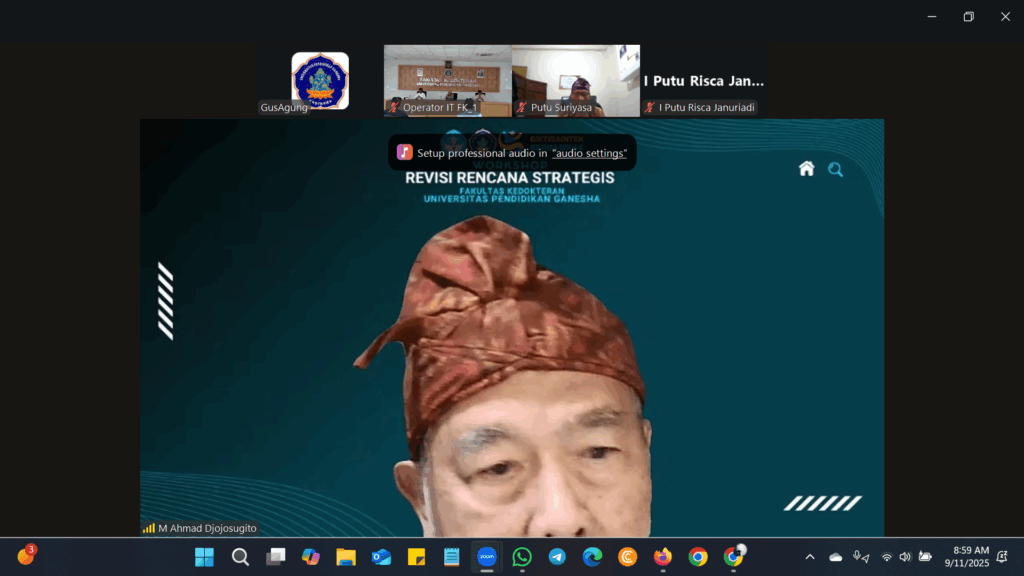This screenshot has width=1024, height=576.
Task: Click muted mic icon of I Putu Risca Januriadi
Action: tap(649, 108)
